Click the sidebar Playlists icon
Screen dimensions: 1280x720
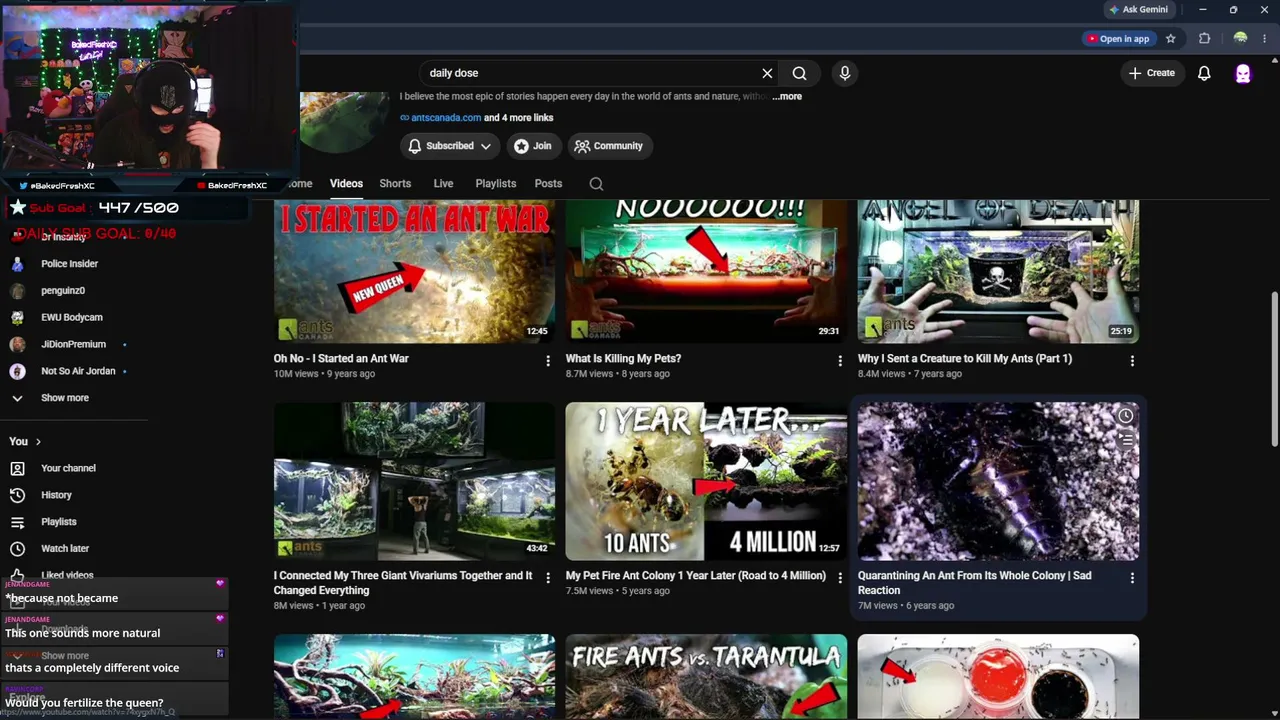(x=17, y=523)
